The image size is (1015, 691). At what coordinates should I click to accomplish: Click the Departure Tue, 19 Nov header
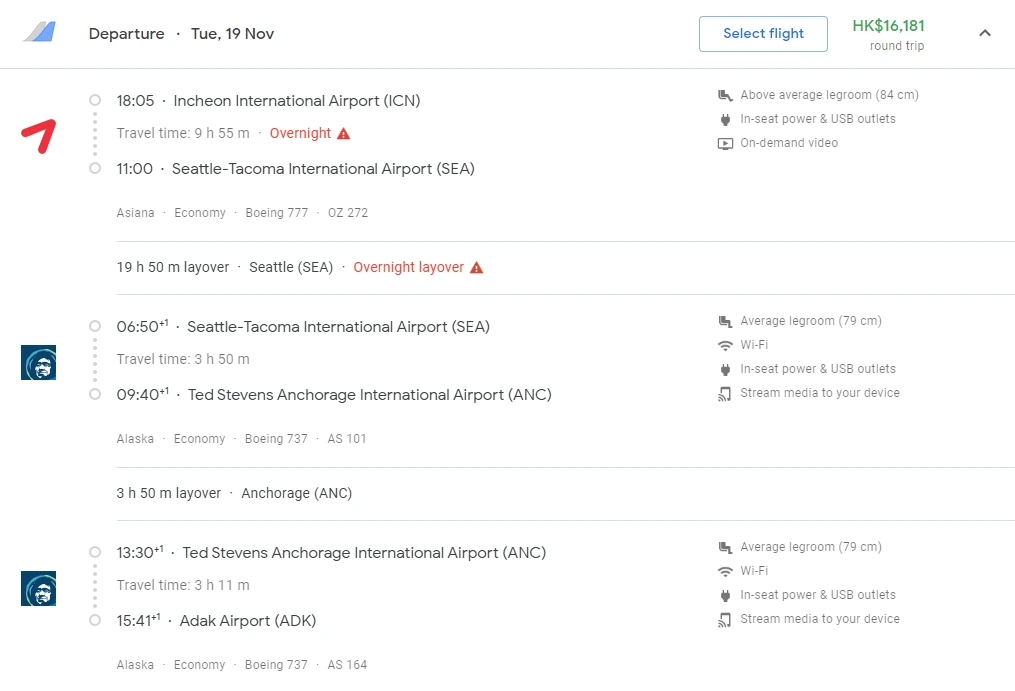(181, 34)
